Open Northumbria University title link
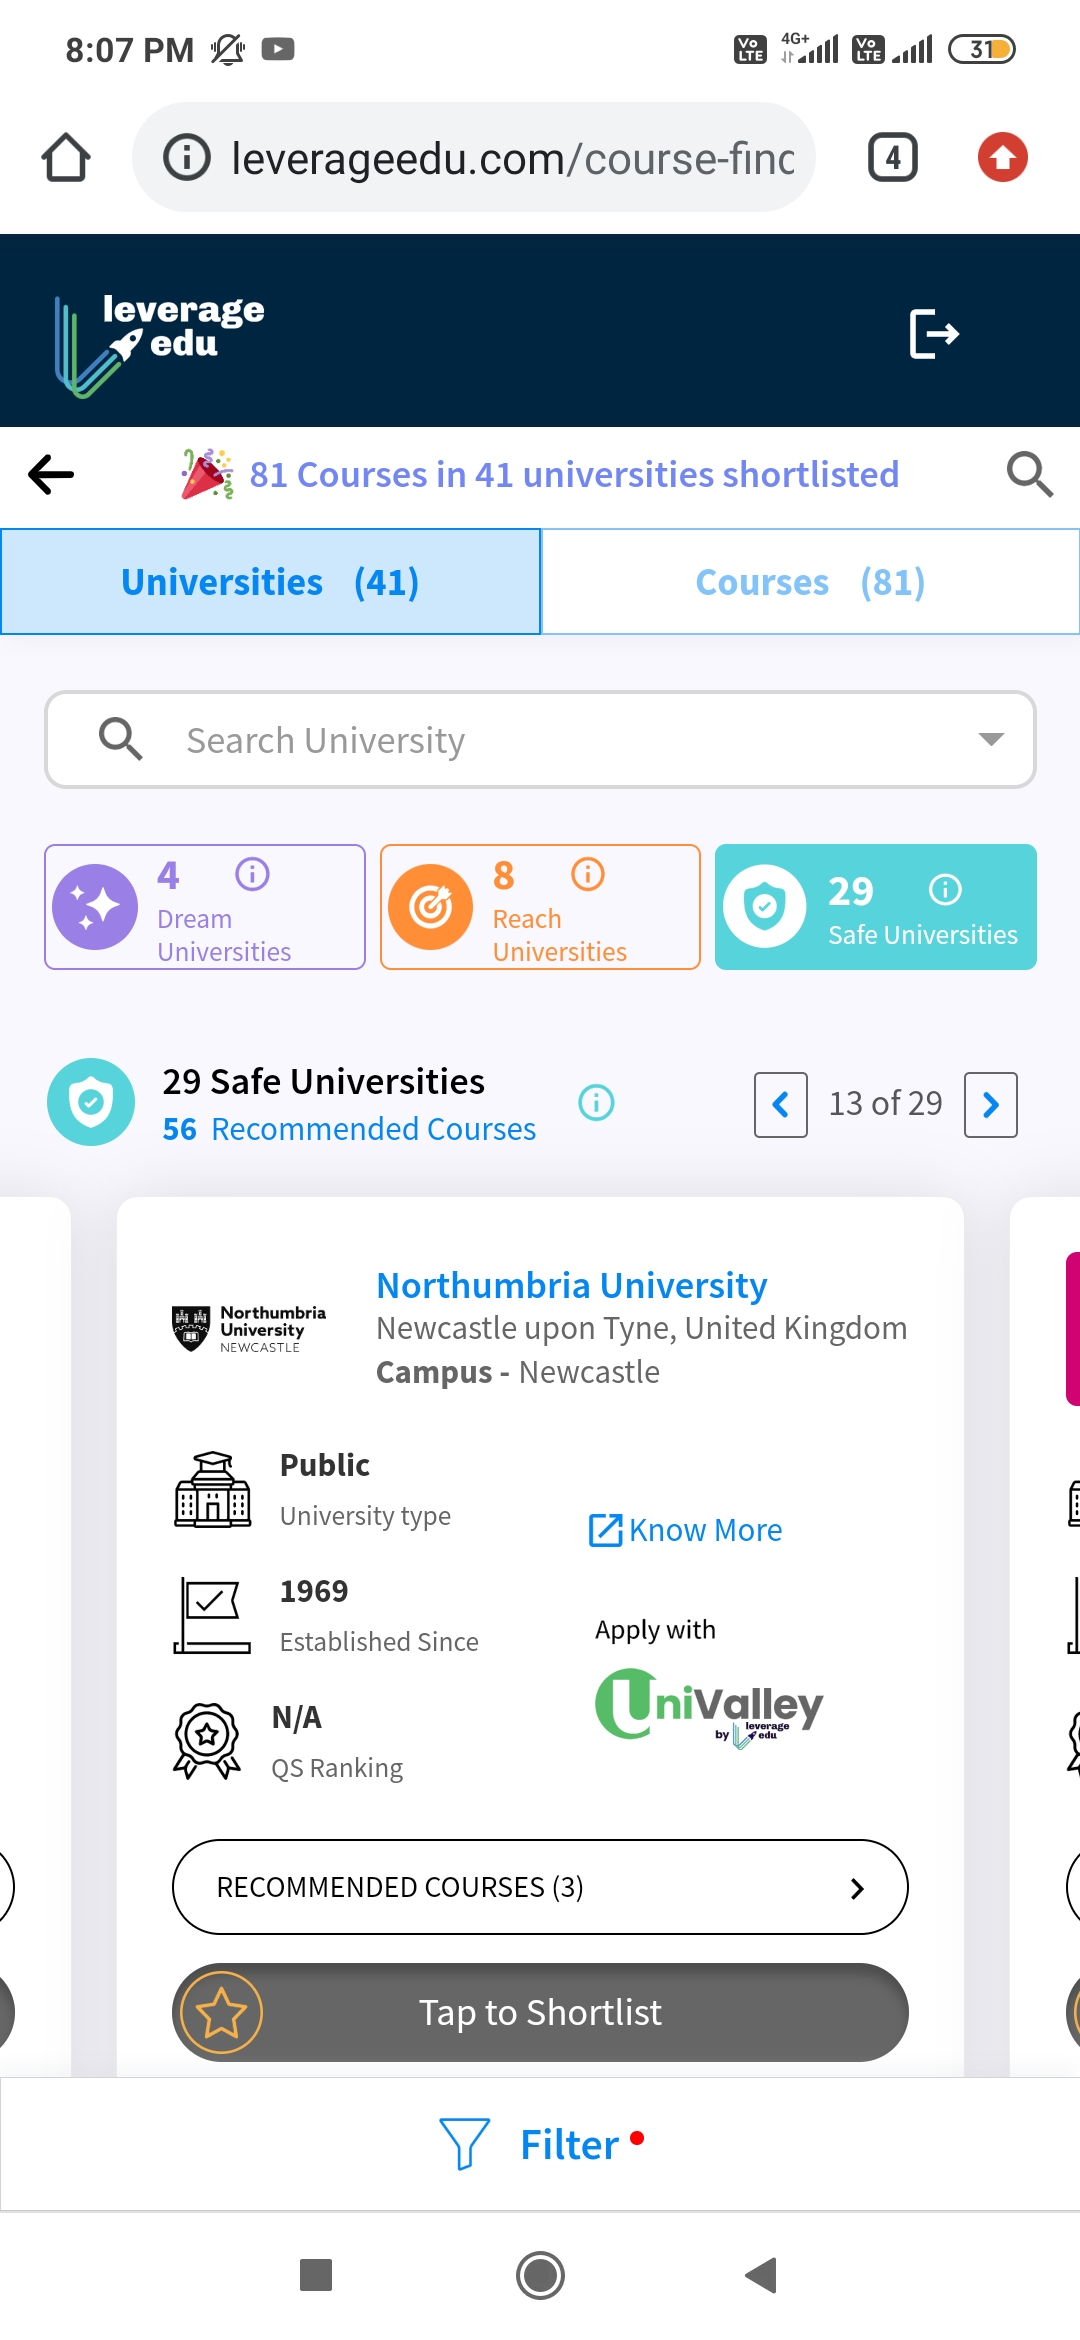 coord(571,1286)
